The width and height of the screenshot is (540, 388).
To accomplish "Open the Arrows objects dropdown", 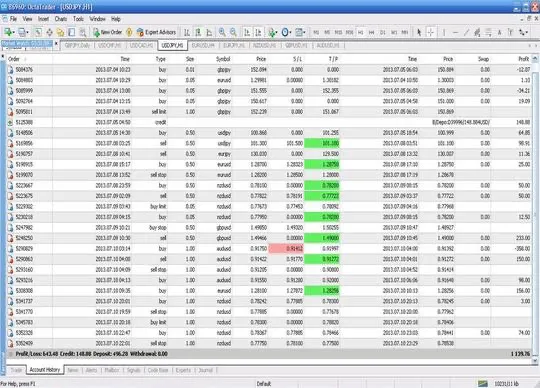I will tap(524, 32).
